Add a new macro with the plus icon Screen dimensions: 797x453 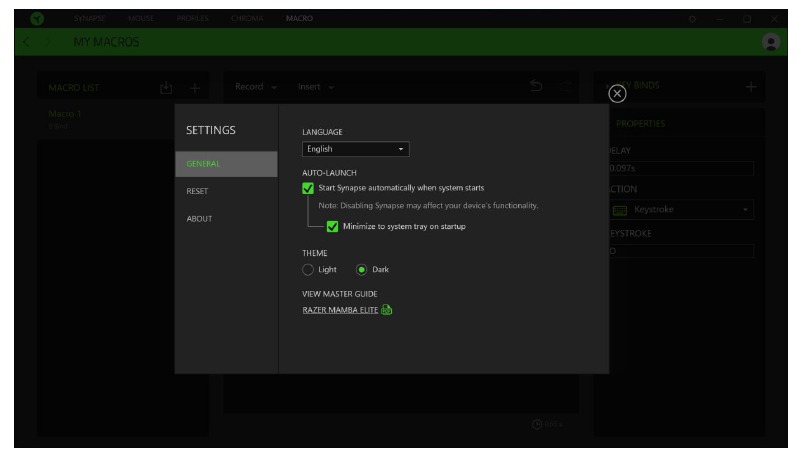[194, 88]
